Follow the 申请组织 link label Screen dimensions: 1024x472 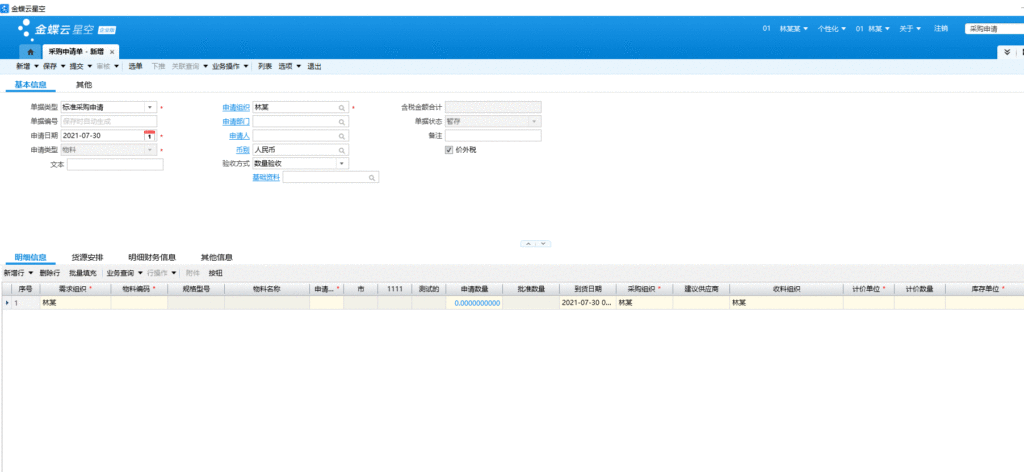point(236,108)
